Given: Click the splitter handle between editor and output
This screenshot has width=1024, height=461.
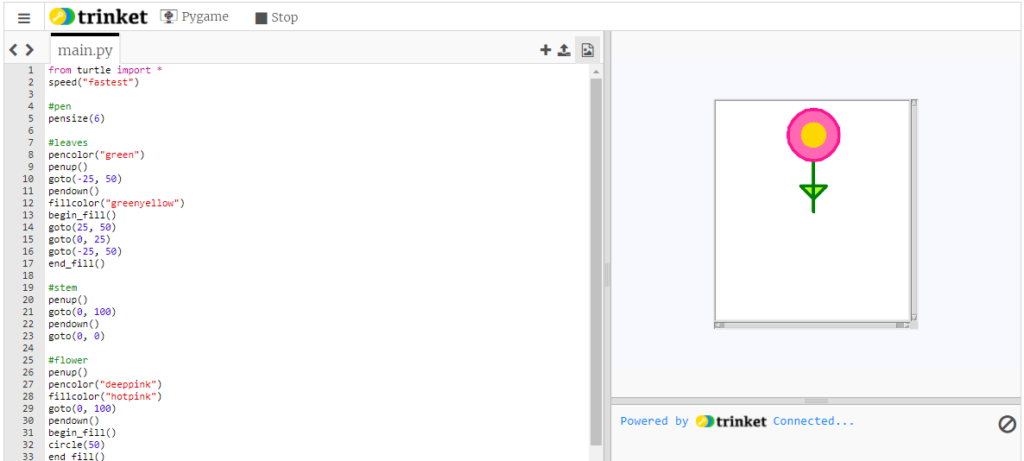Looking at the screenshot, I should [x=607, y=274].
